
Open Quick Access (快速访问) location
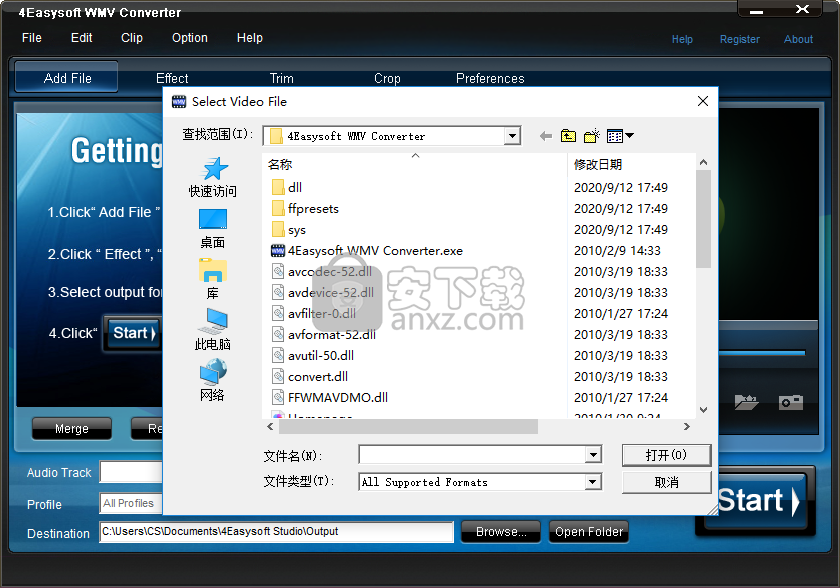(x=213, y=177)
